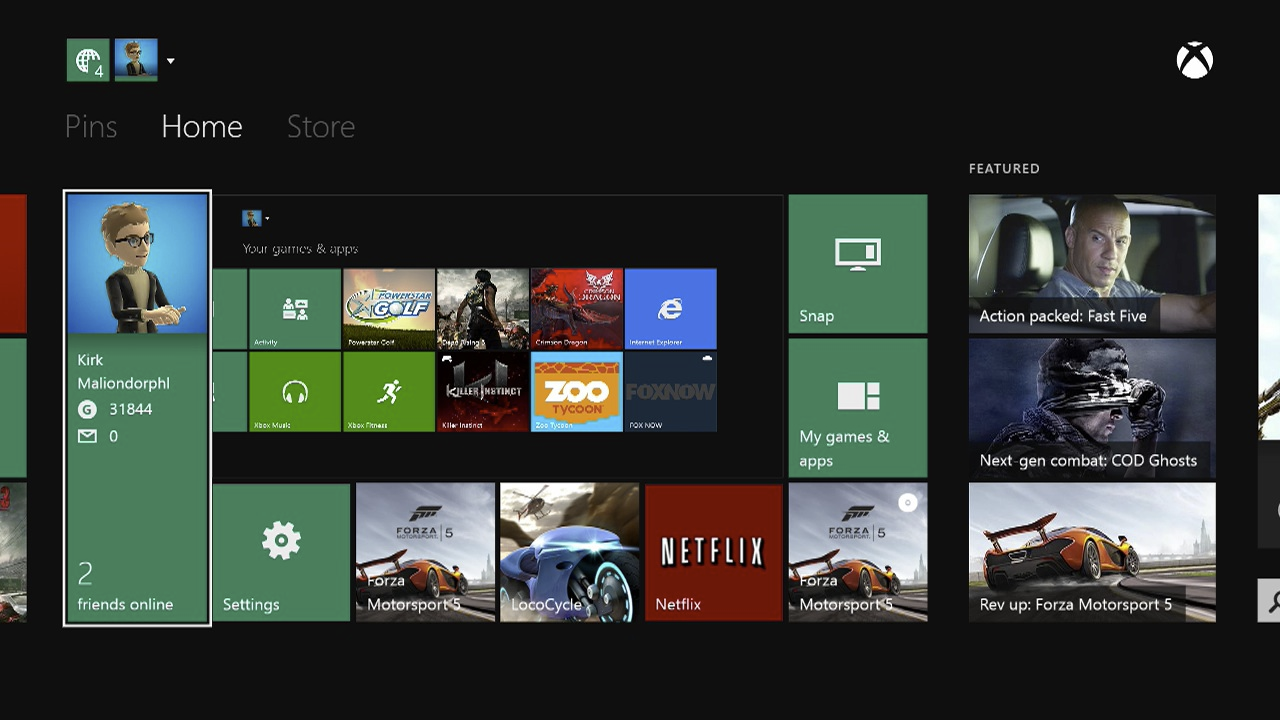Switch to the Pins tab
Image resolution: width=1280 pixels, height=720 pixels.
[91, 127]
